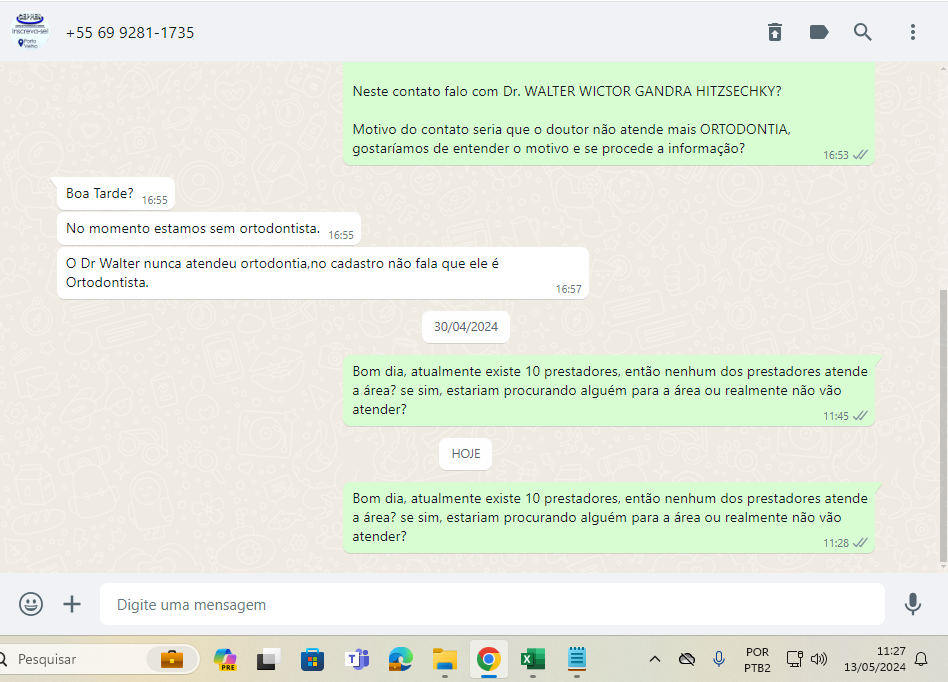Open the notifications bell icon
Image resolution: width=948 pixels, height=682 pixels.
point(921,659)
